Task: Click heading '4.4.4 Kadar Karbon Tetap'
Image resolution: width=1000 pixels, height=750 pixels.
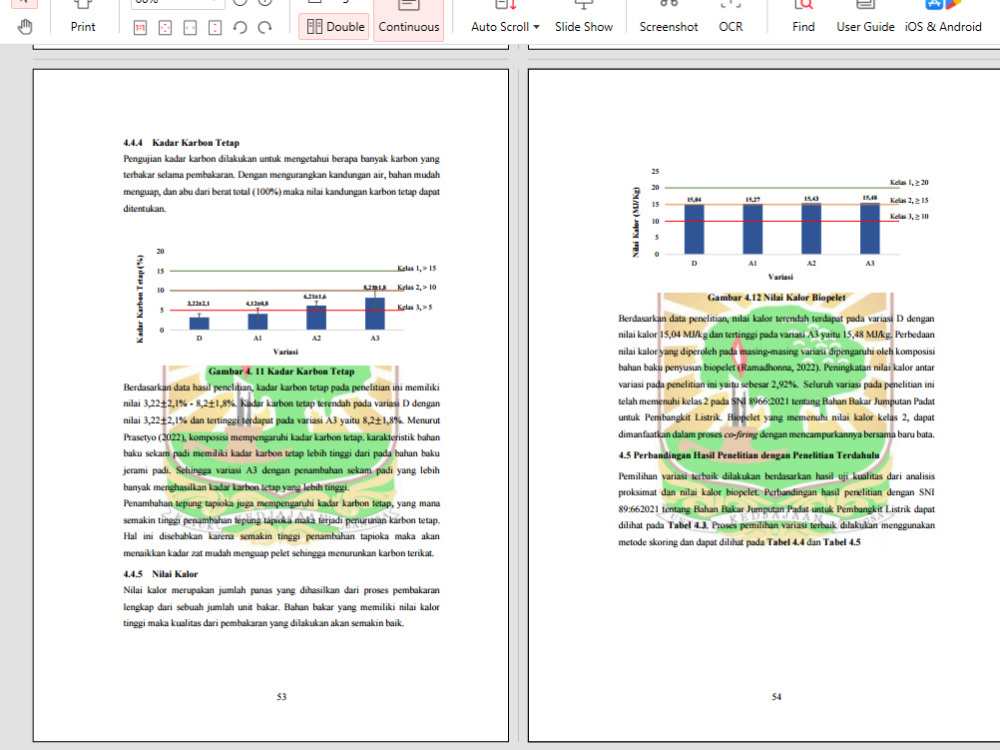Action: (181, 143)
